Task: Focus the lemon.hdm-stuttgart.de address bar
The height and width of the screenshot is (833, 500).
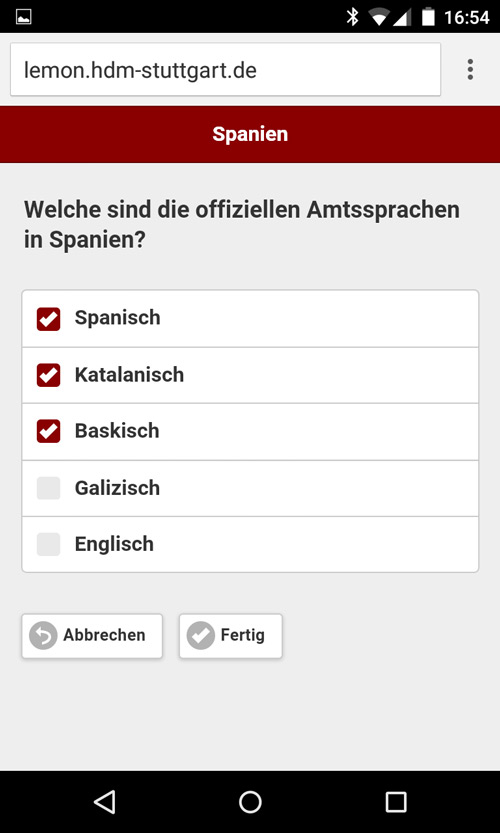Action: 225,70
